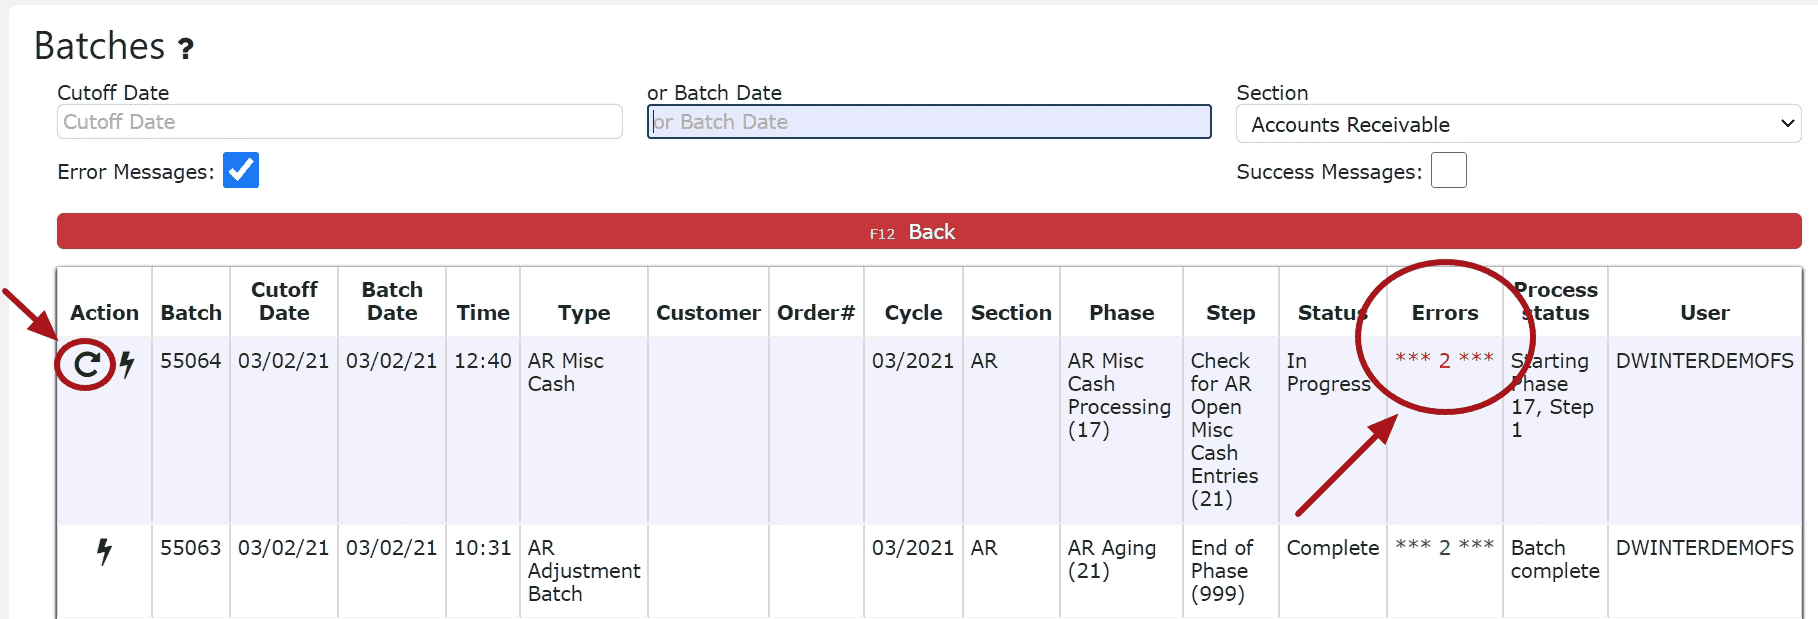The width and height of the screenshot is (1818, 619).
Task: Click the Phase column header
Action: [1121, 313]
